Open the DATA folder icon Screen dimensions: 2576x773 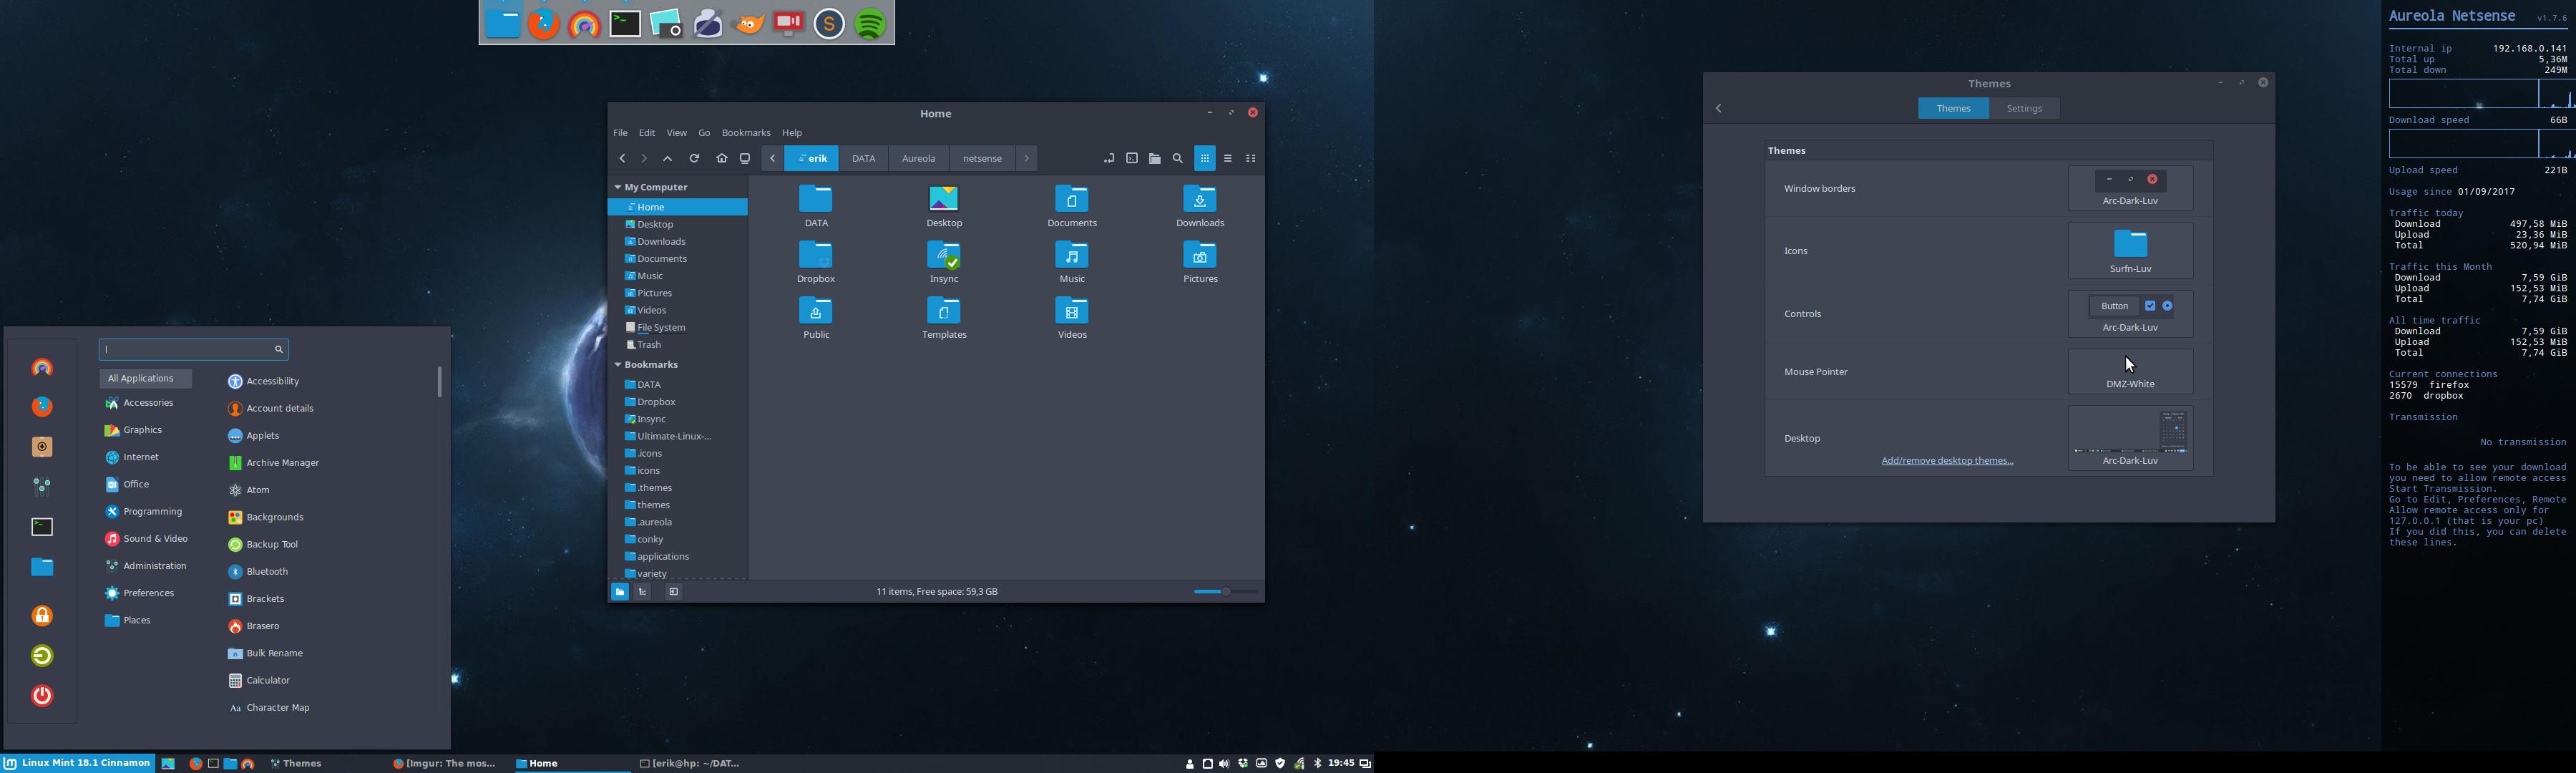pos(816,199)
